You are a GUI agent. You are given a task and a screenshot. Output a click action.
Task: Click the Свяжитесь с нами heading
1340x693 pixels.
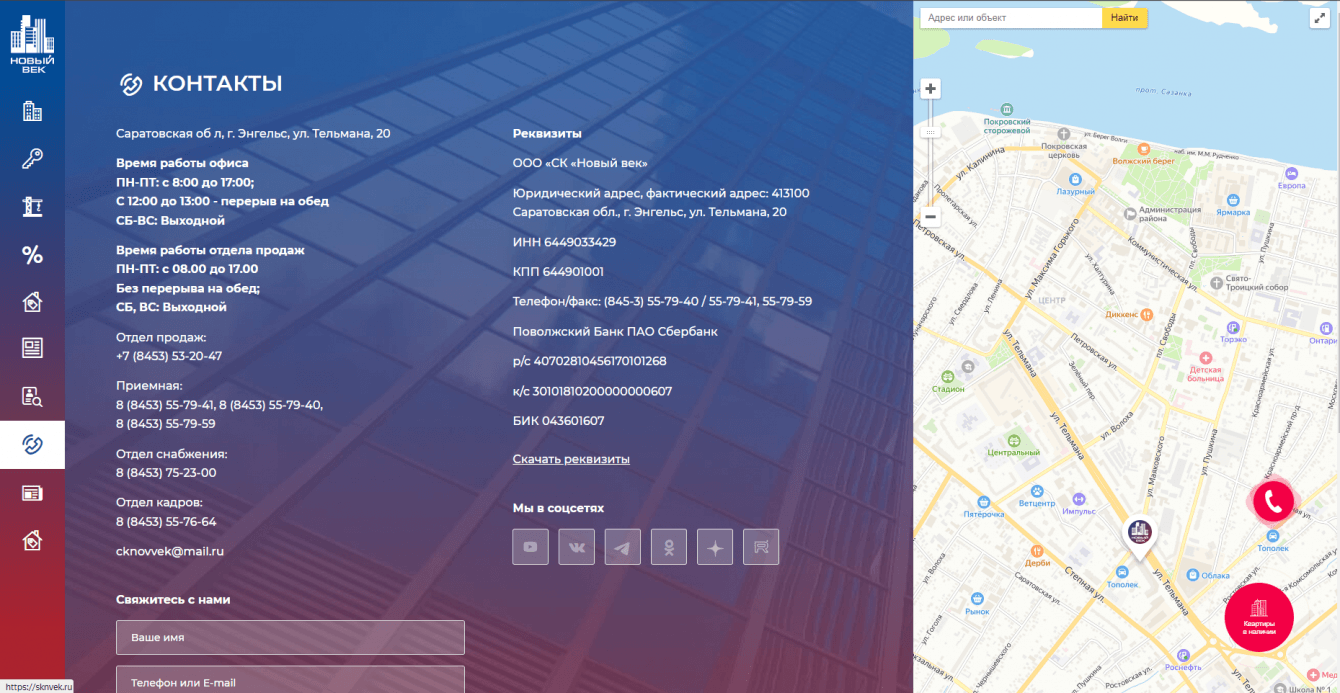[x=173, y=600]
